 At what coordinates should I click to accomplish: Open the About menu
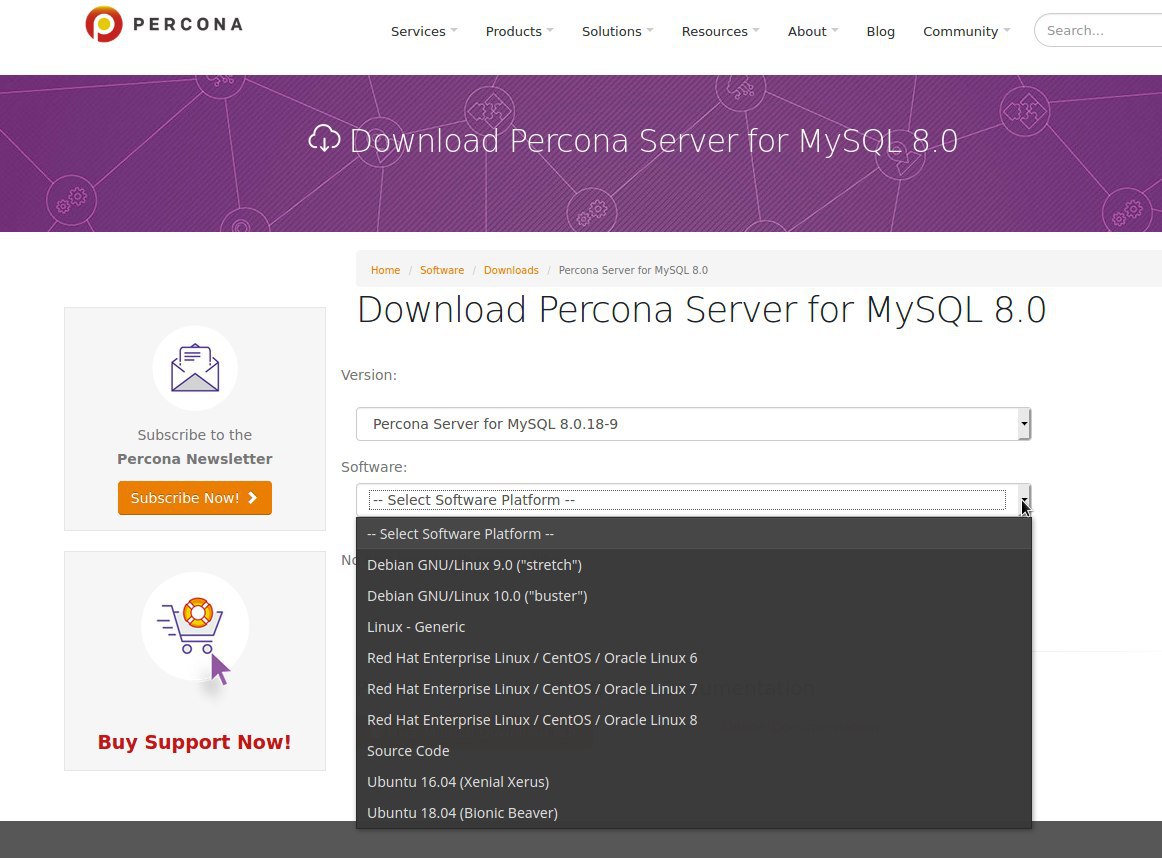click(813, 31)
